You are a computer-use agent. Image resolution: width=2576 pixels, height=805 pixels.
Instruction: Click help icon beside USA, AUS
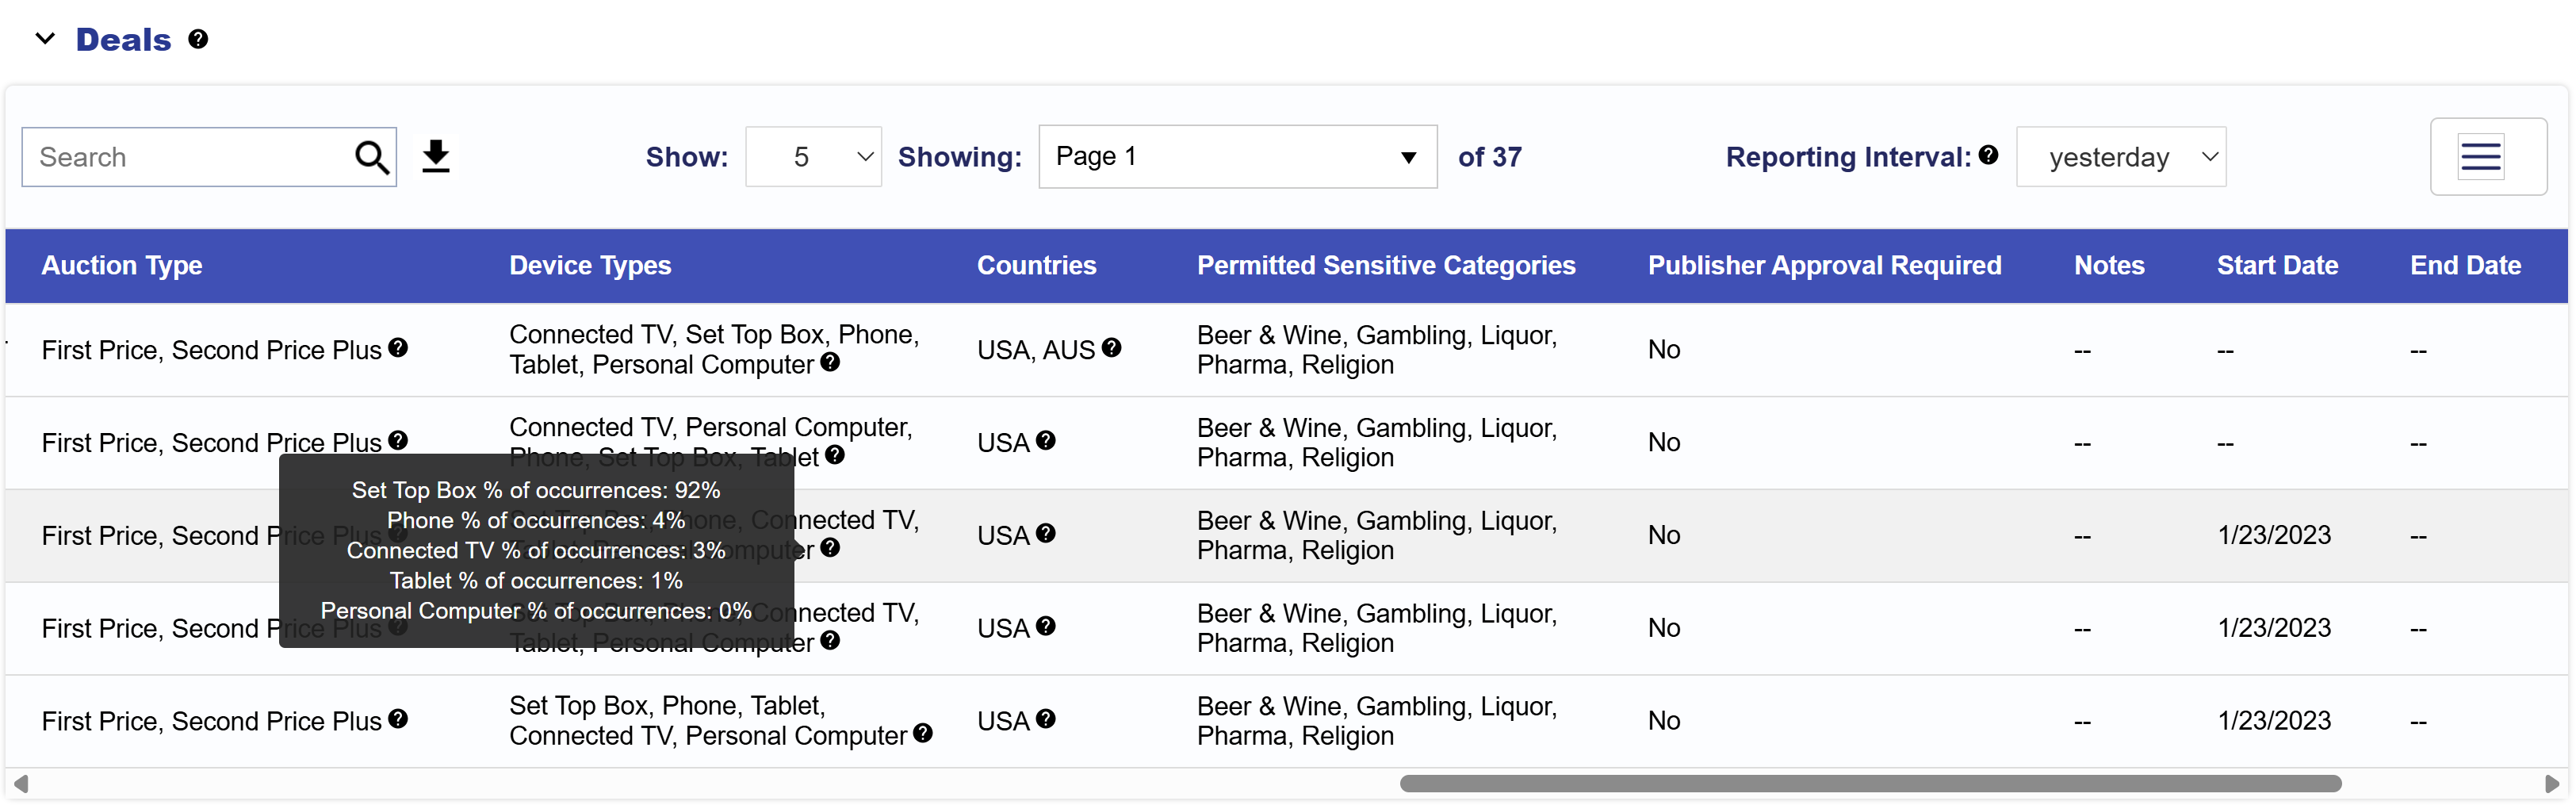coord(1111,347)
